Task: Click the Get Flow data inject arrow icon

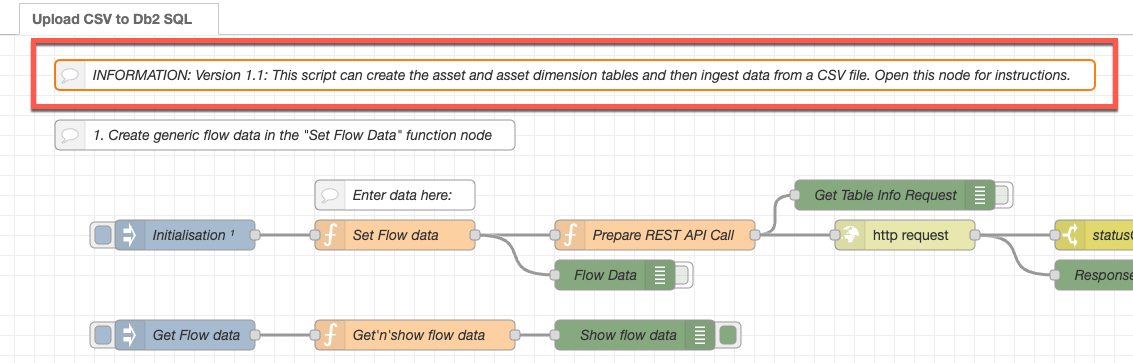Action: coord(130,335)
